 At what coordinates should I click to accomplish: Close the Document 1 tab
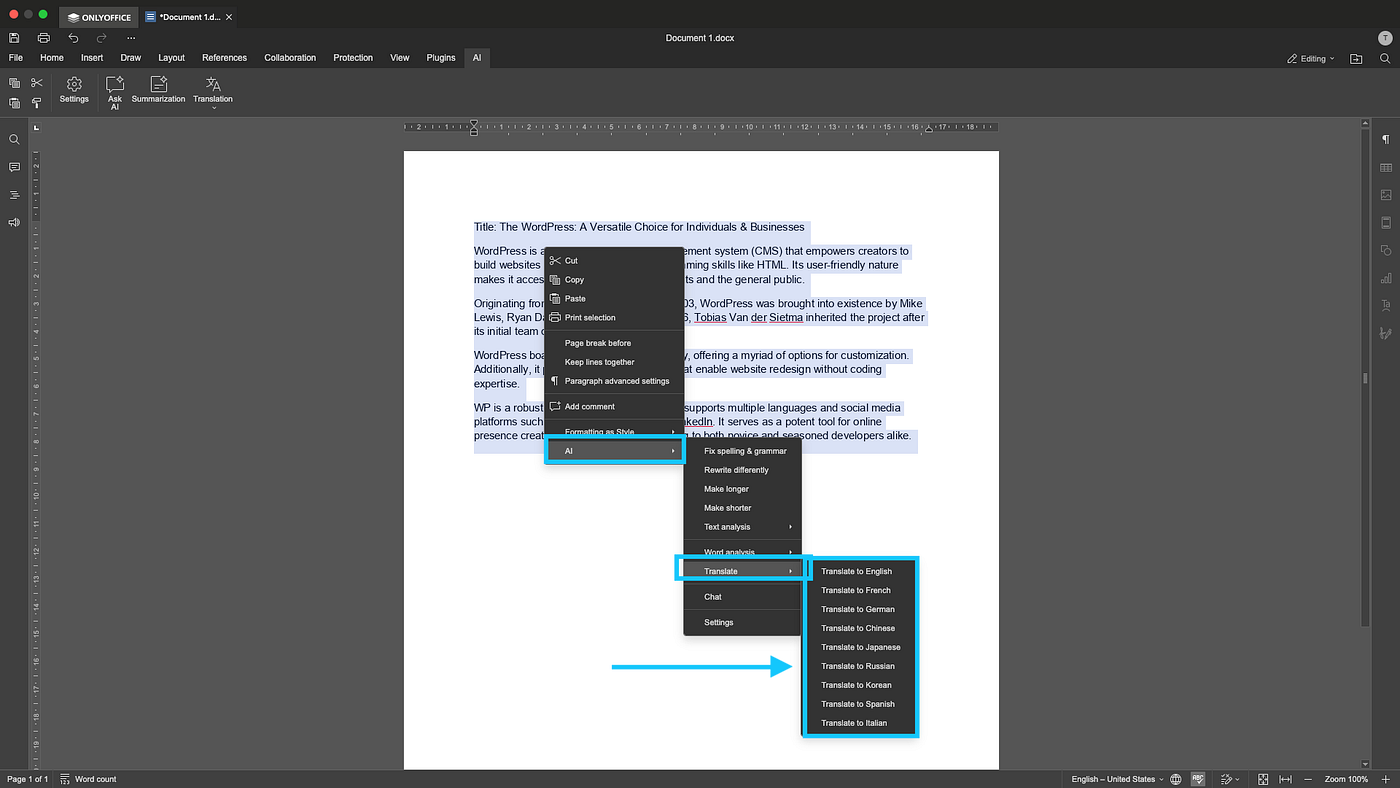tap(229, 17)
